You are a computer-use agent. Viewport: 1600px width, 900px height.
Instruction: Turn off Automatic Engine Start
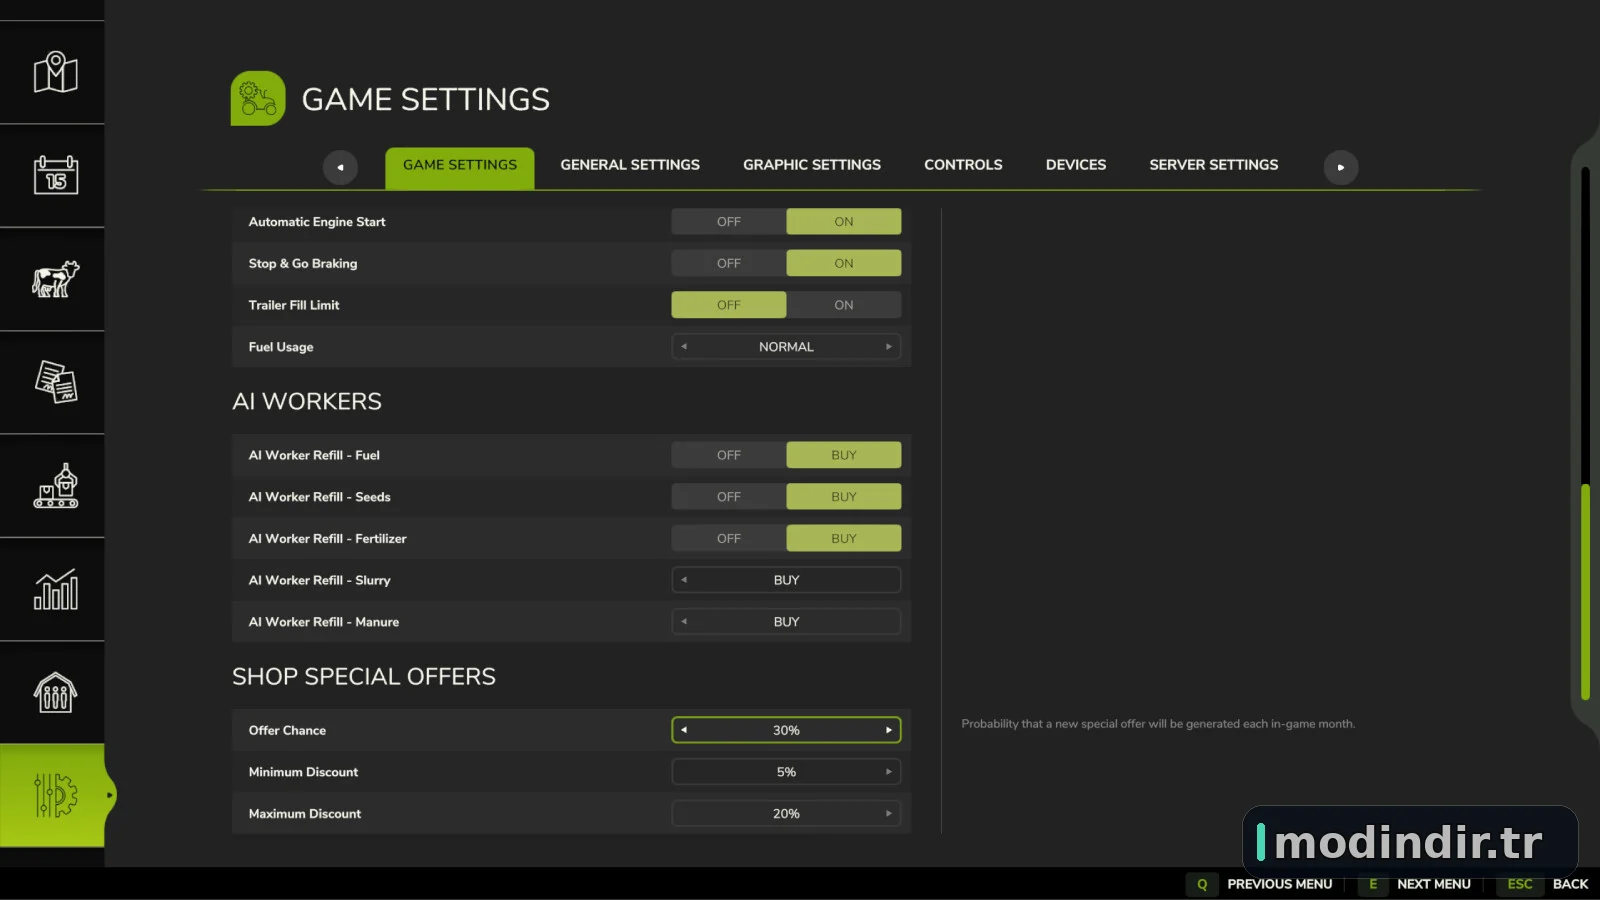(x=729, y=222)
